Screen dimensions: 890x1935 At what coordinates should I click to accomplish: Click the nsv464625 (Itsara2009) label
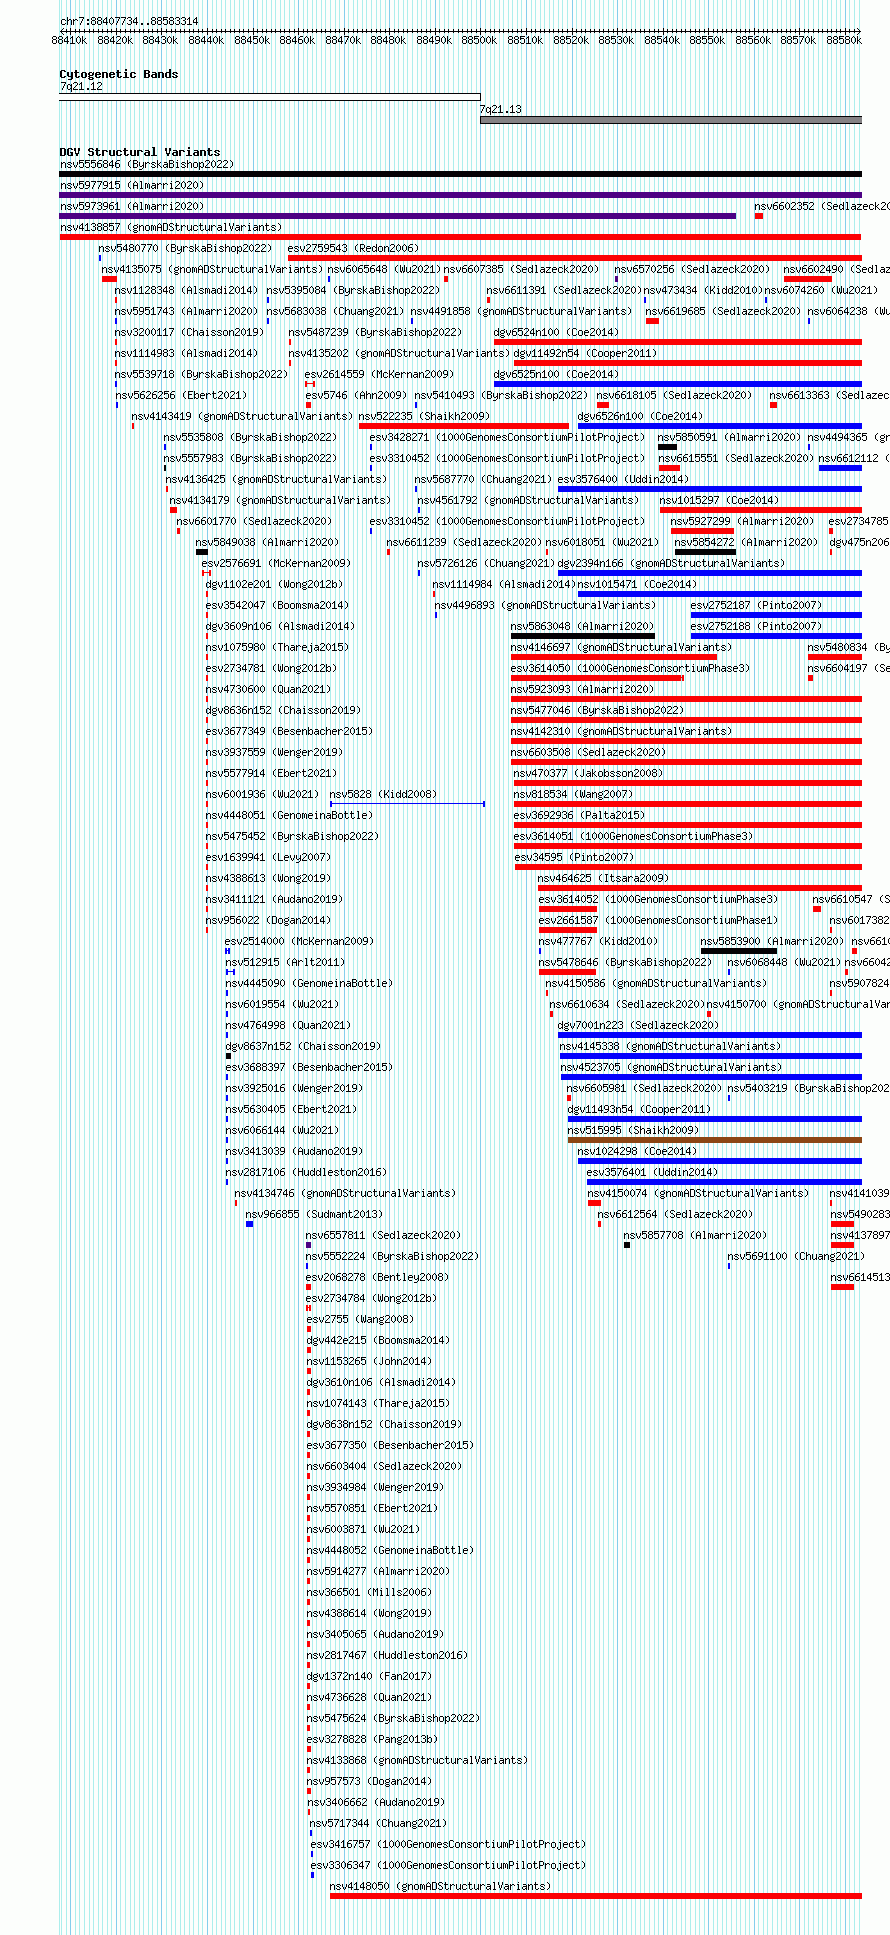tap(603, 878)
